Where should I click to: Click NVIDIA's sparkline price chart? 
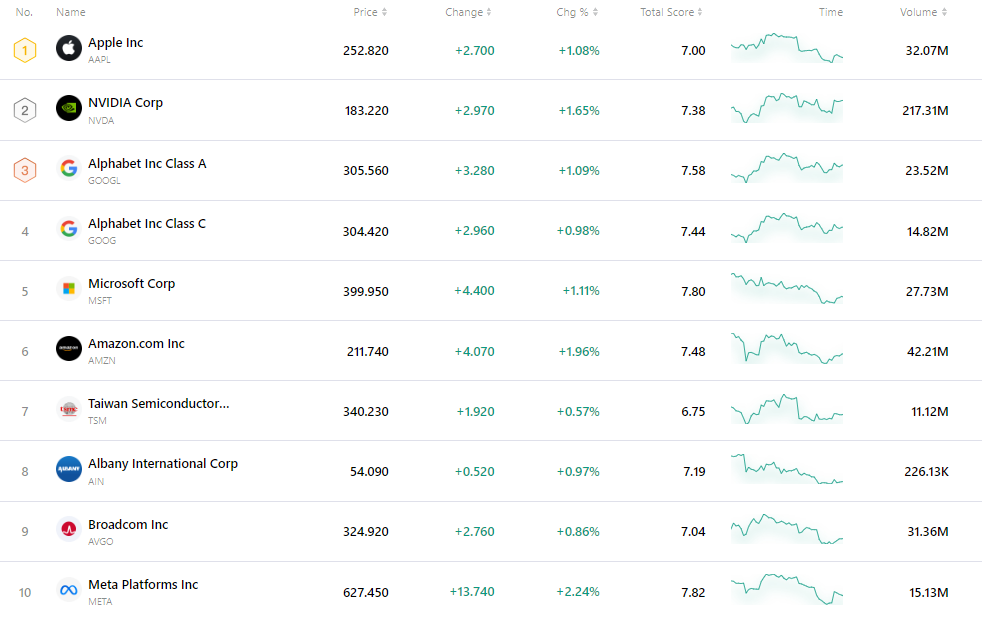pos(786,108)
